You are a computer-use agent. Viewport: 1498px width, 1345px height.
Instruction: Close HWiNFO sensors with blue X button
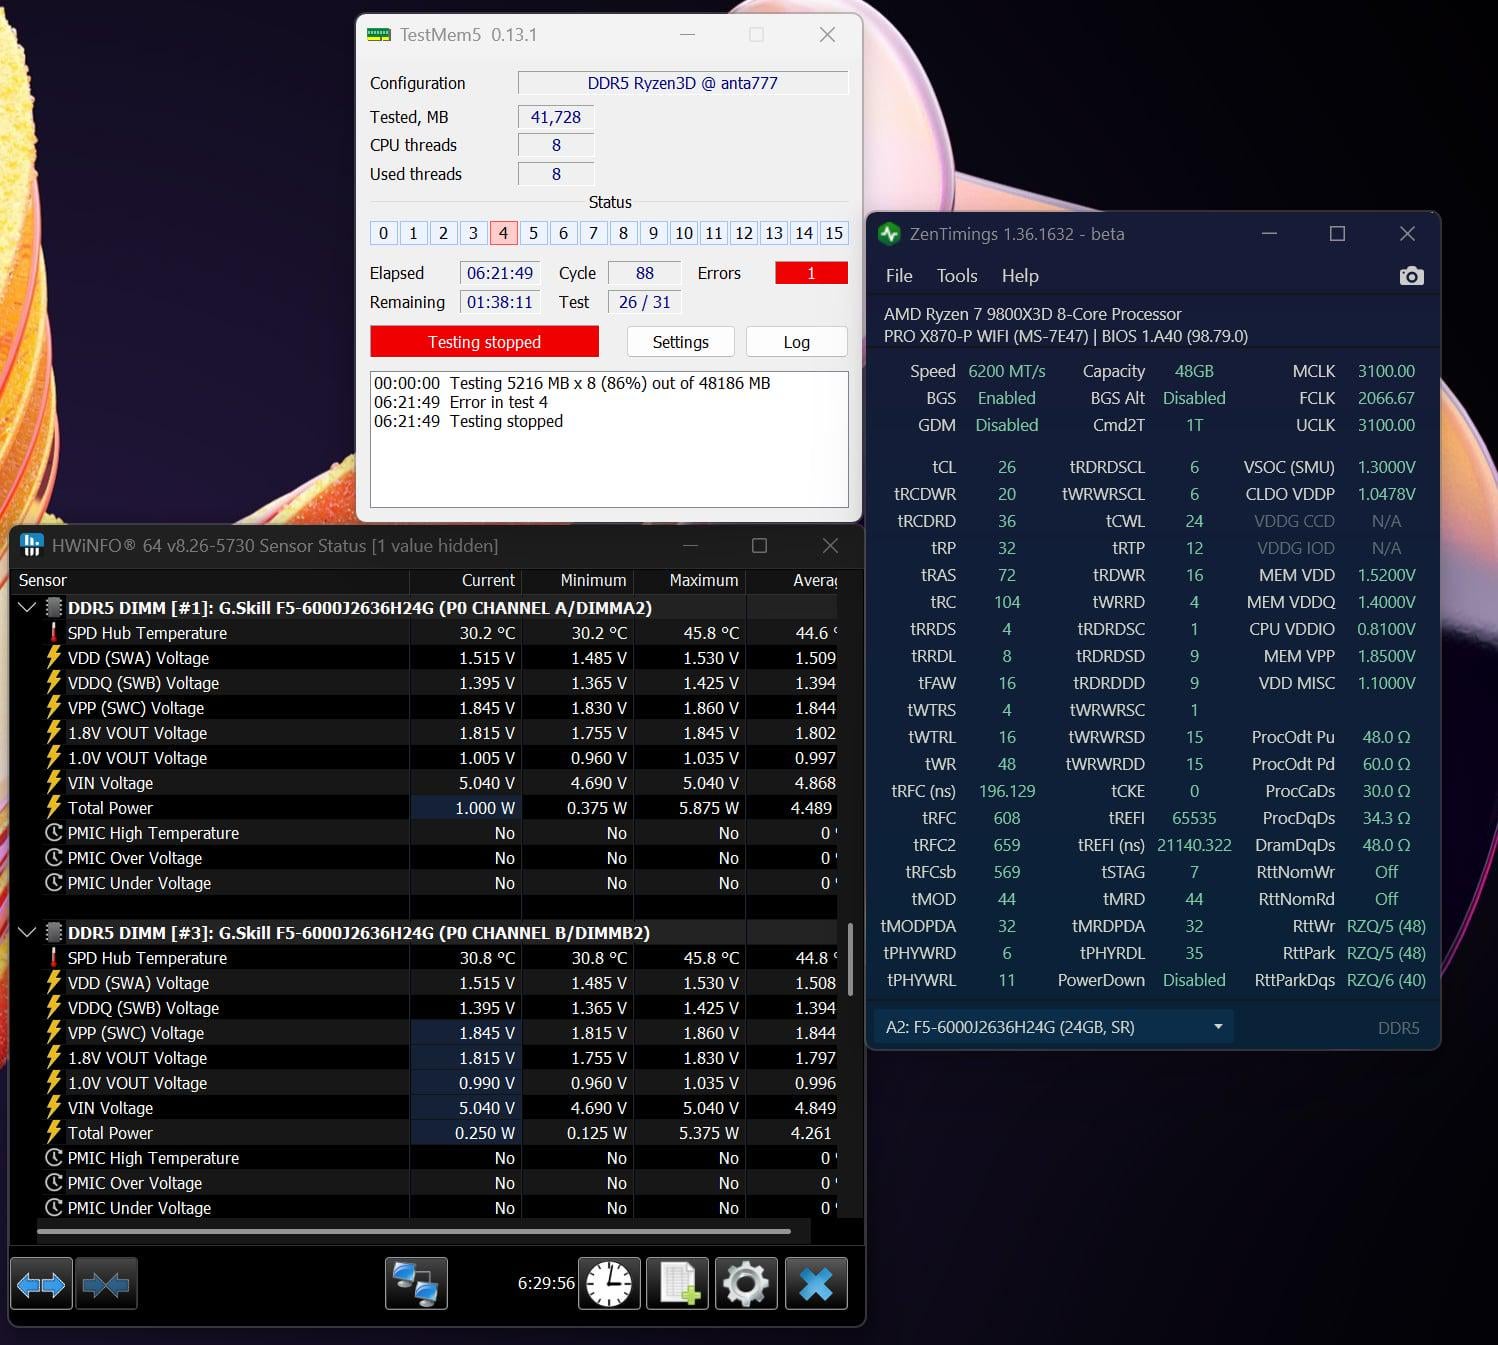pyautogui.click(x=816, y=1284)
